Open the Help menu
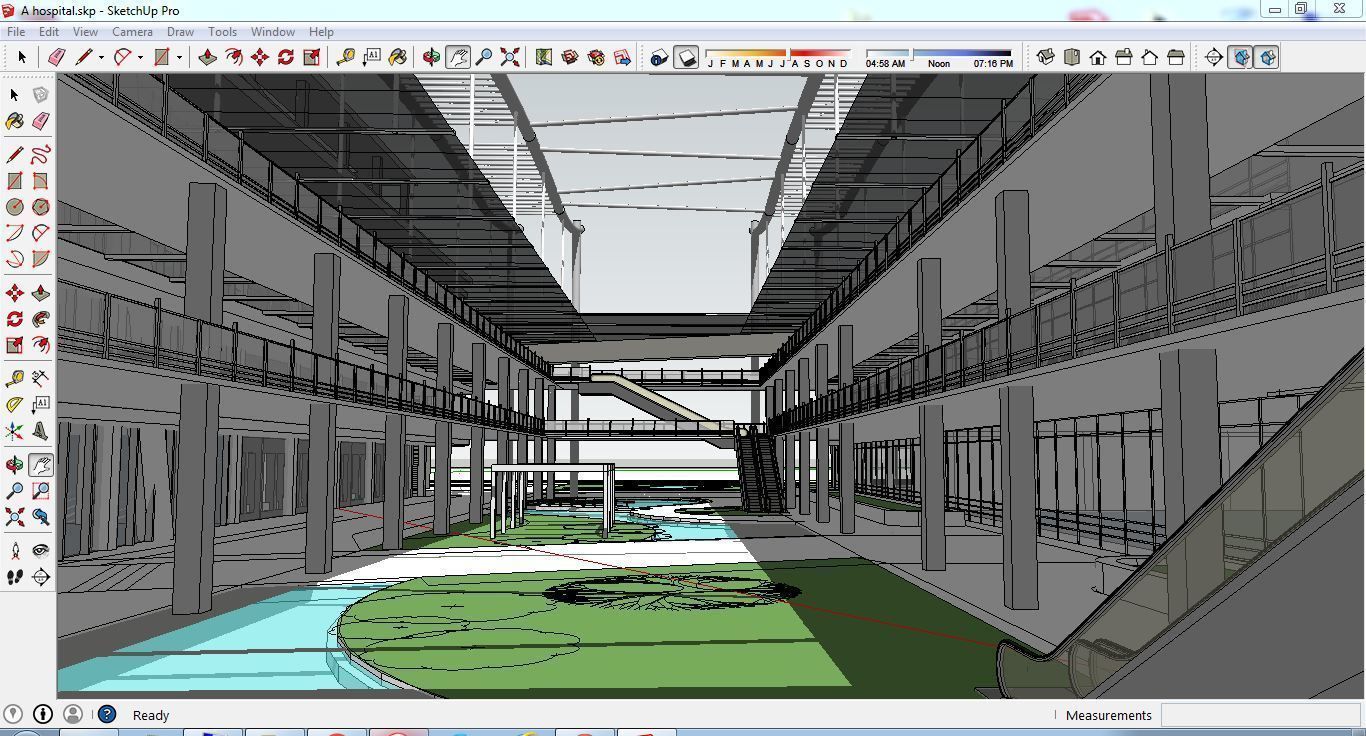The image size is (1366, 736). coord(321,31)
